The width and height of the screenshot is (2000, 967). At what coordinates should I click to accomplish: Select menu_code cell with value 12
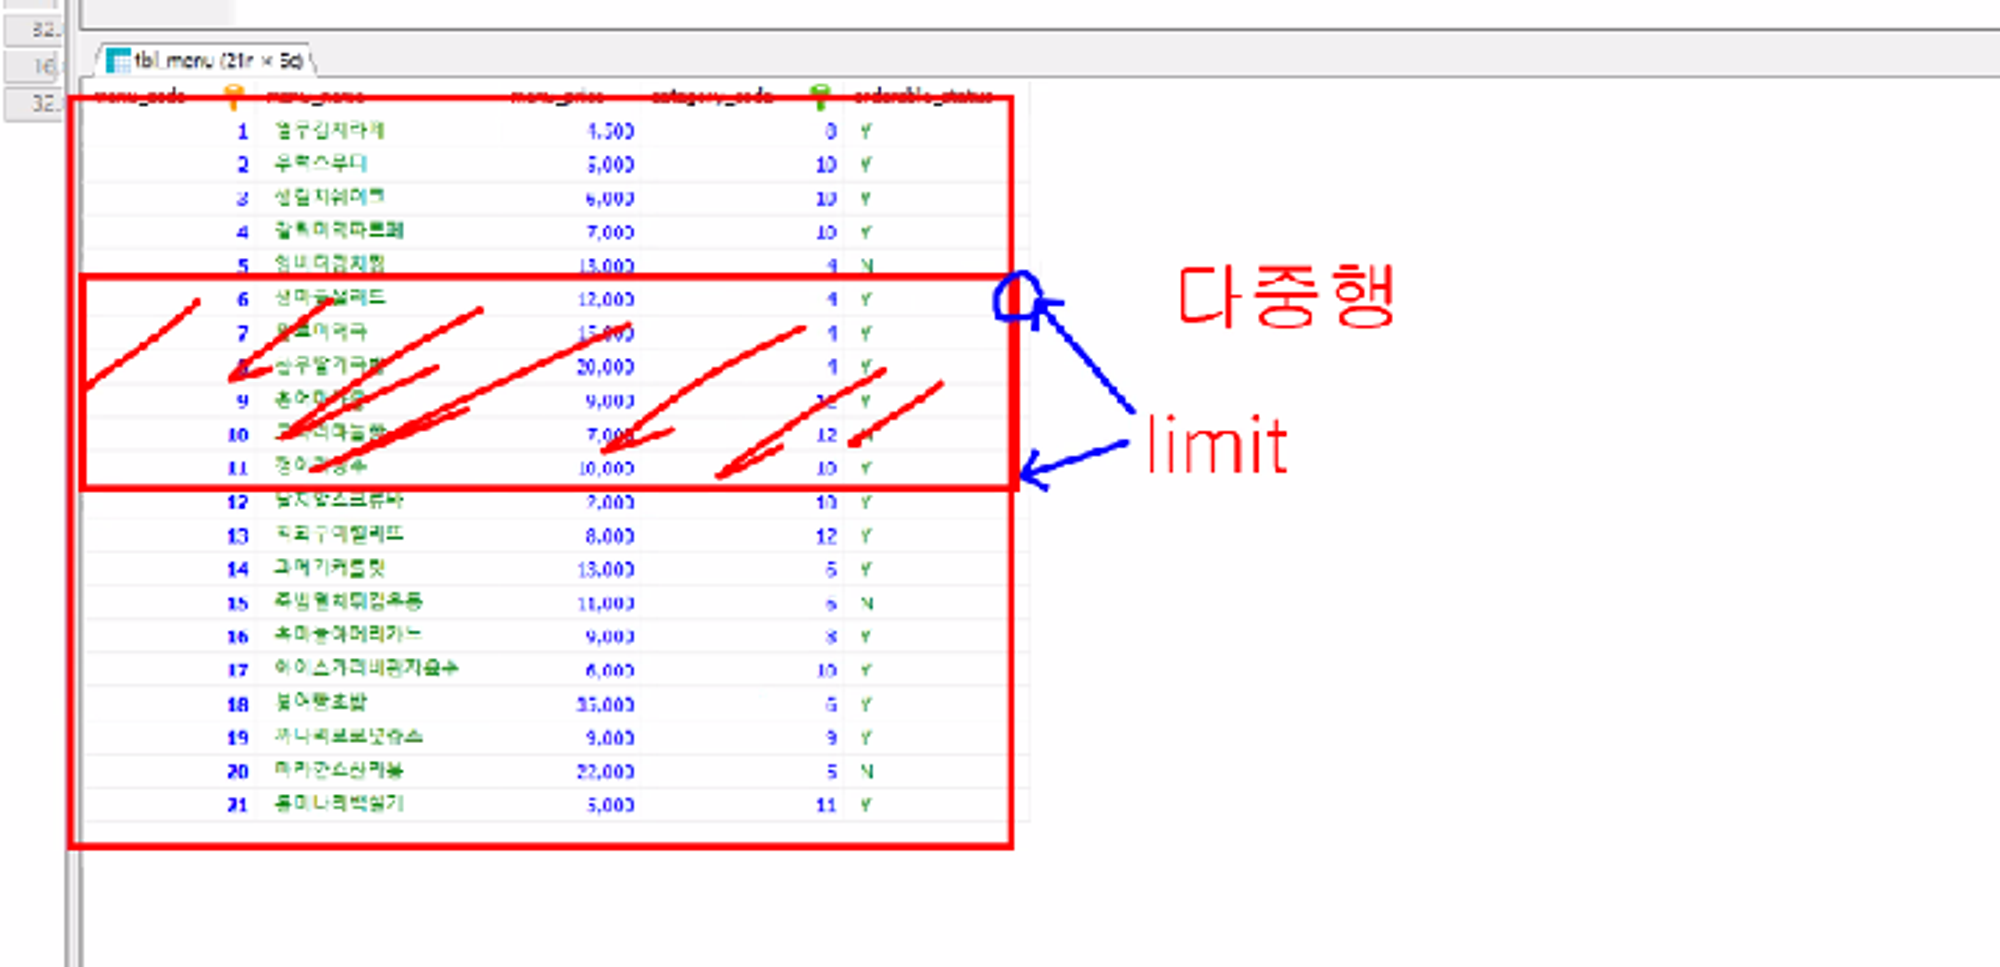[x=237, y=502]
